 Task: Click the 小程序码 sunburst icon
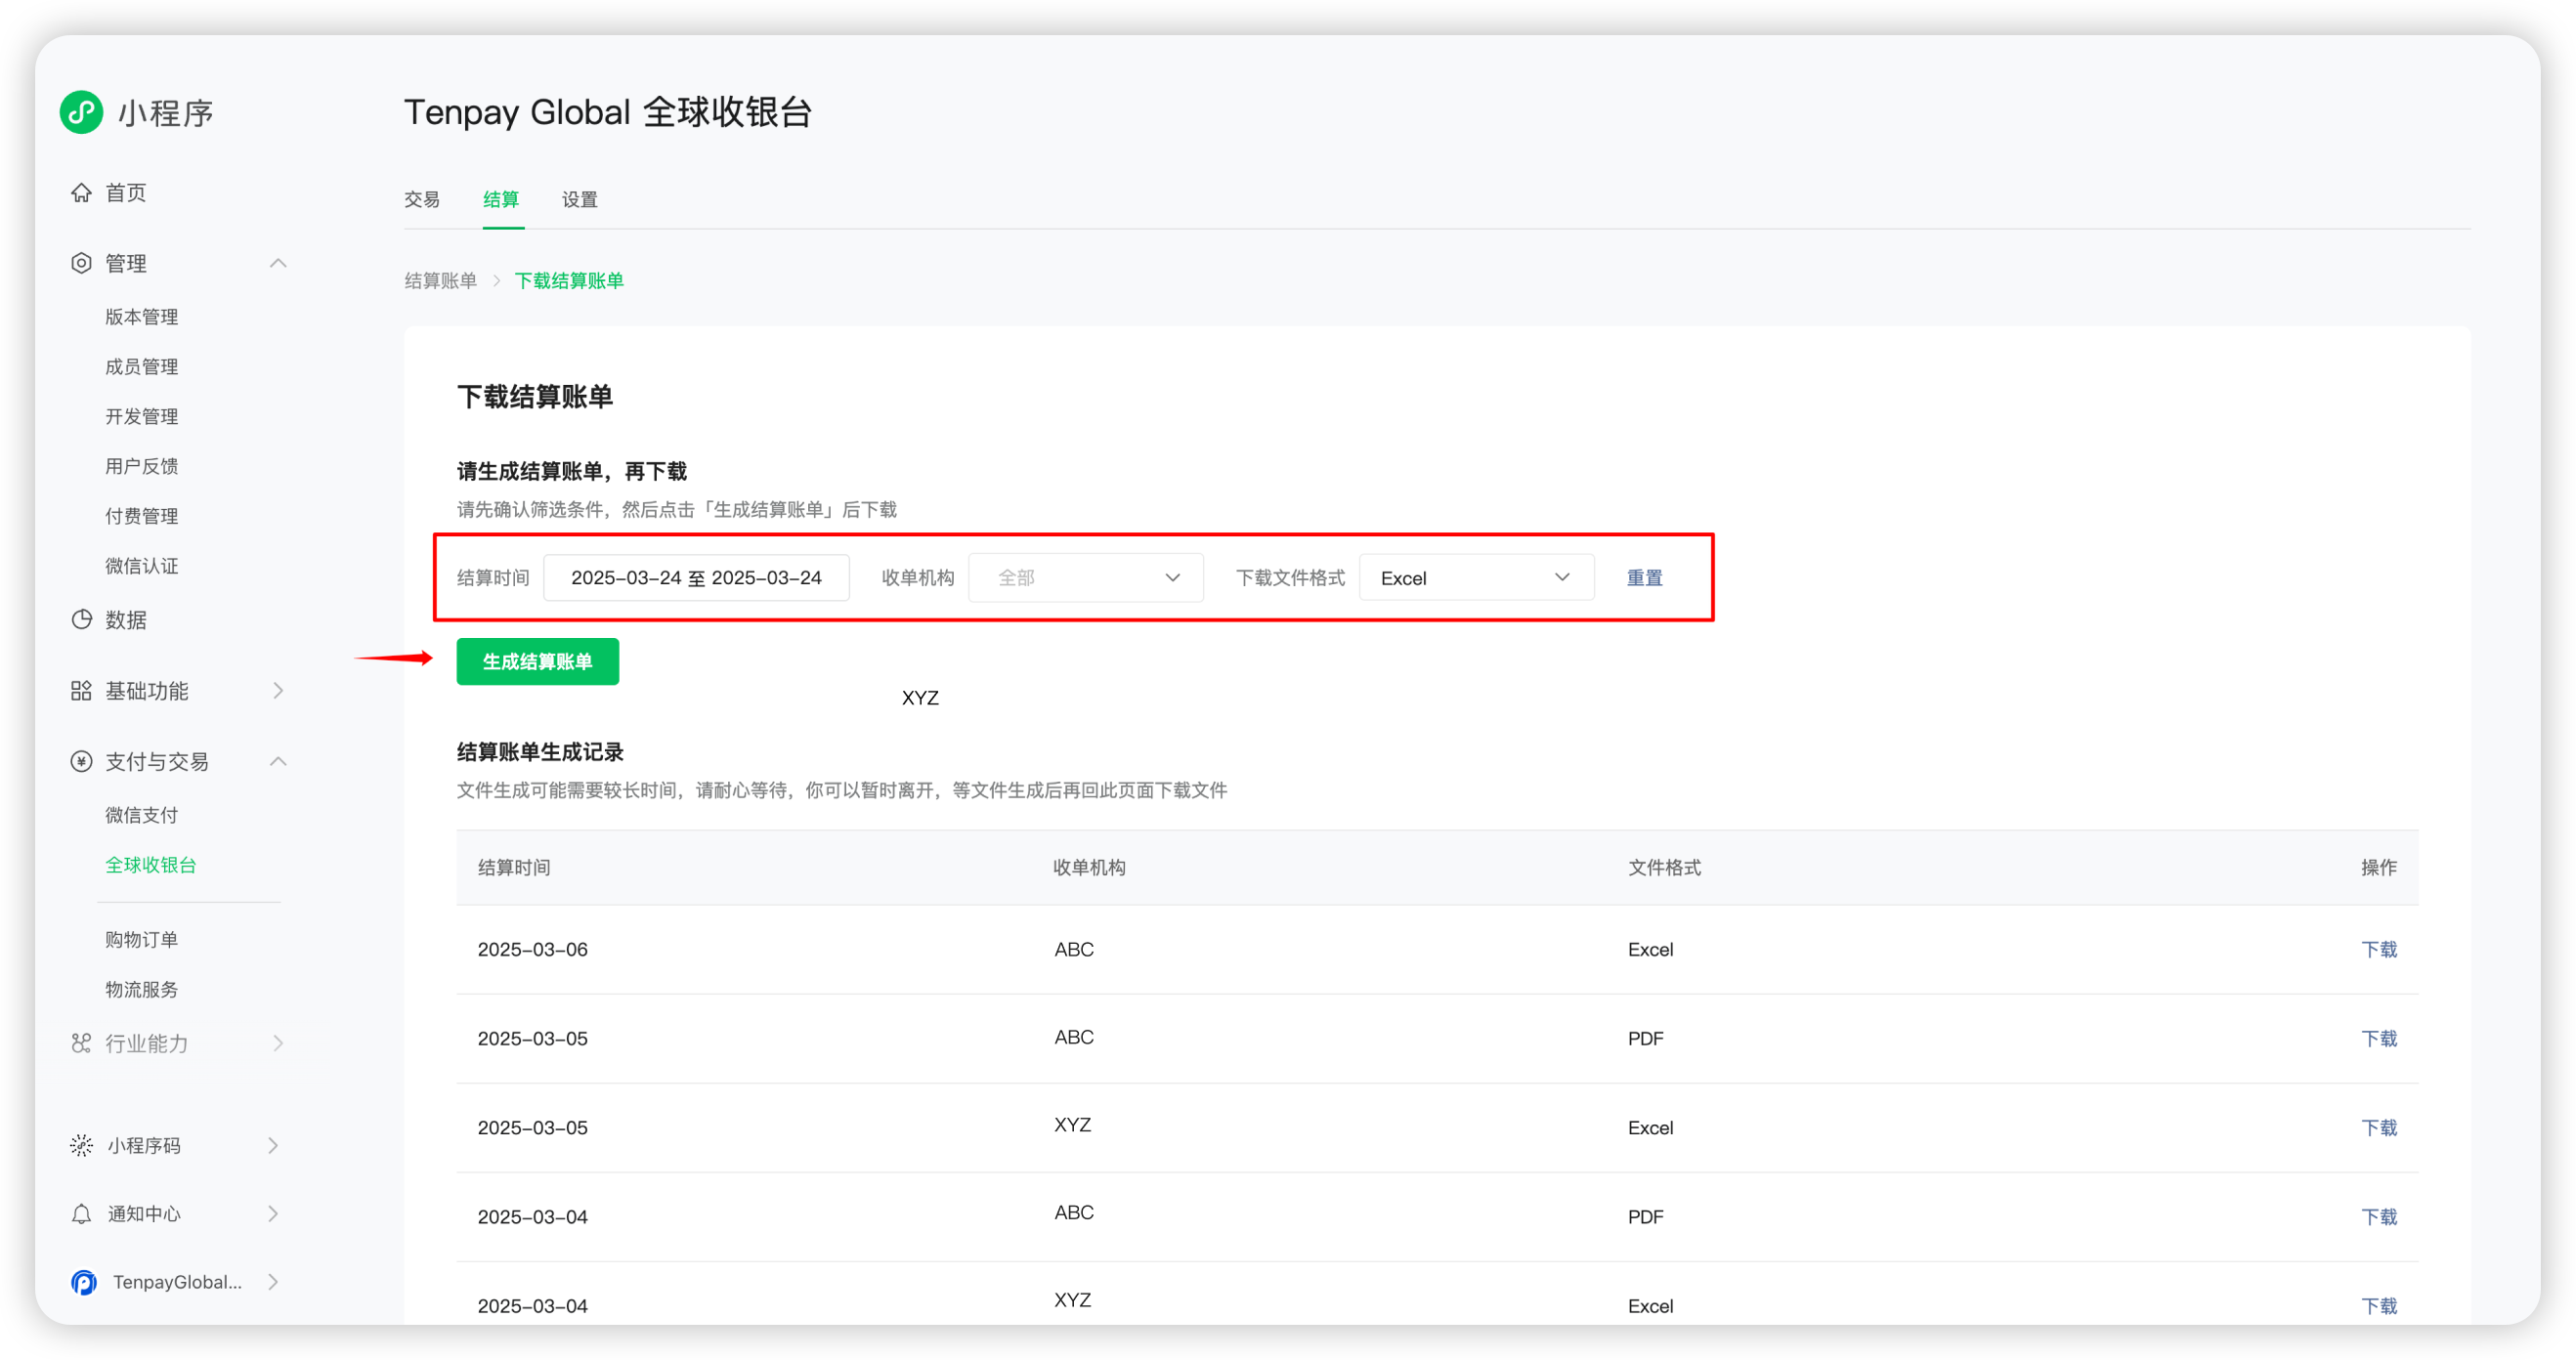[81, 1145]
